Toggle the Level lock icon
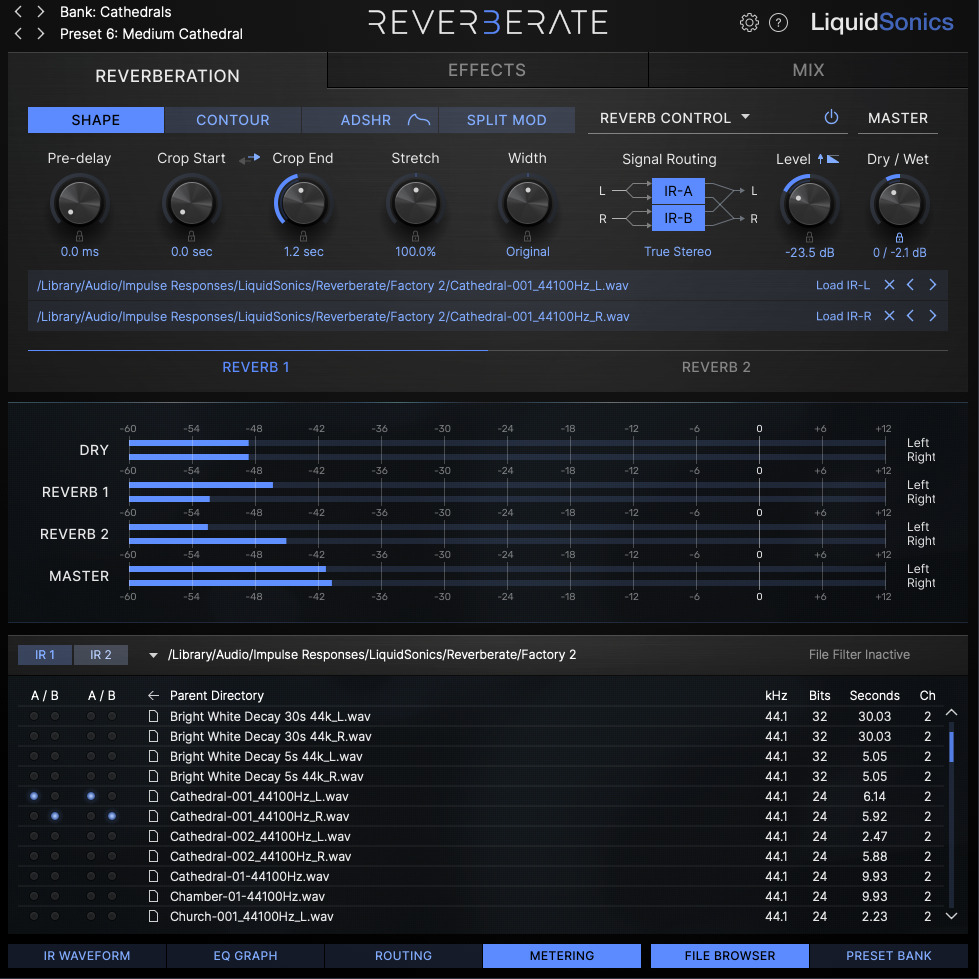The image size is (979, 979). tap(809, 237)
